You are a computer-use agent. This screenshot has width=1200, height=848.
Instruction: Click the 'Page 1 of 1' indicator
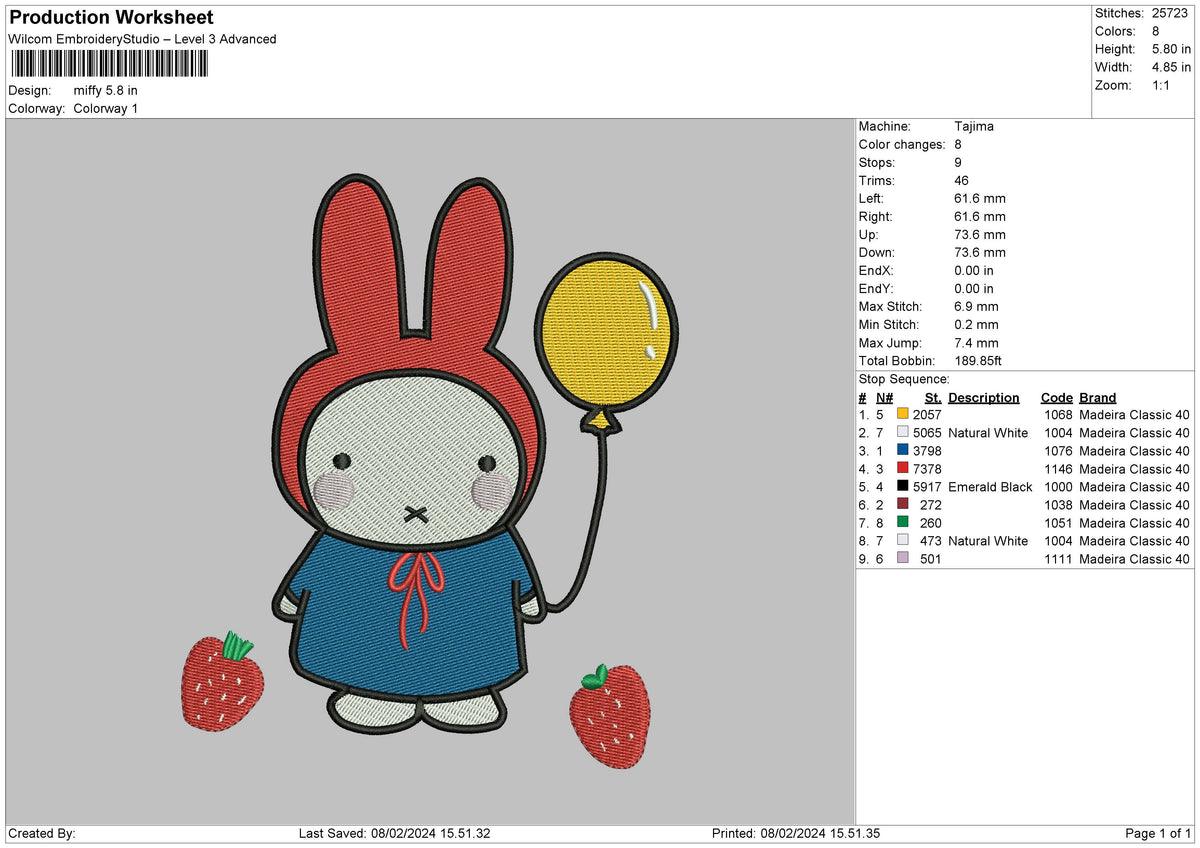[1158, 834]
